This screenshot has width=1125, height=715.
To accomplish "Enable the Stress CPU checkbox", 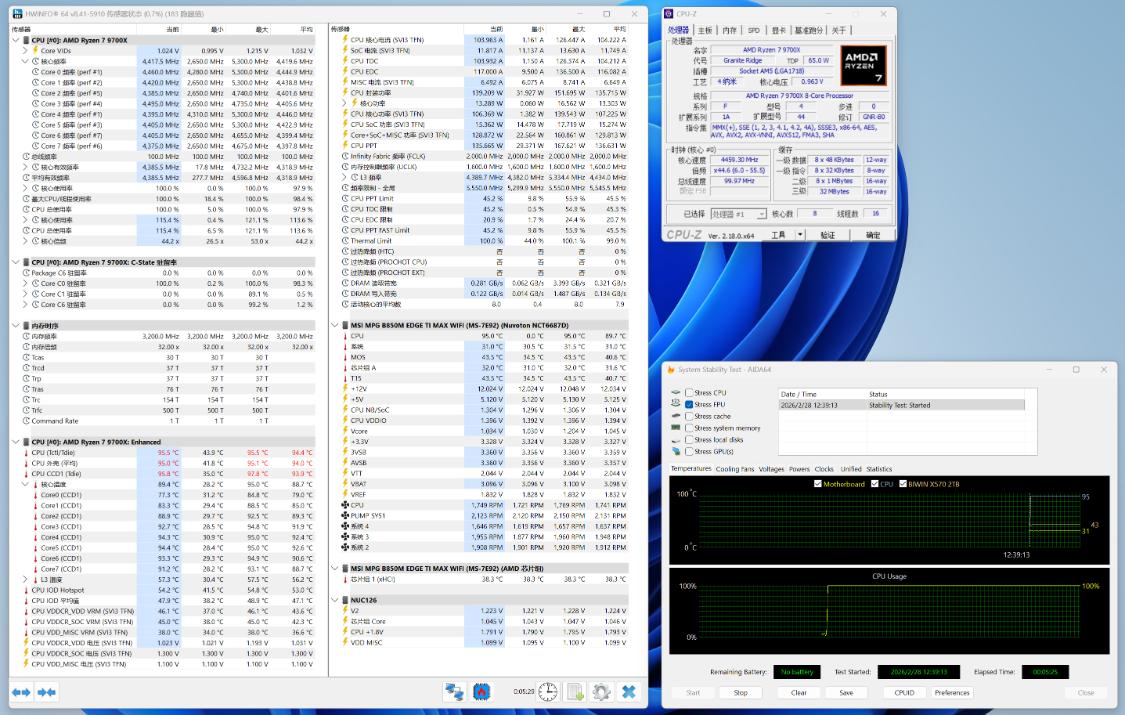I will click(690, 392).
